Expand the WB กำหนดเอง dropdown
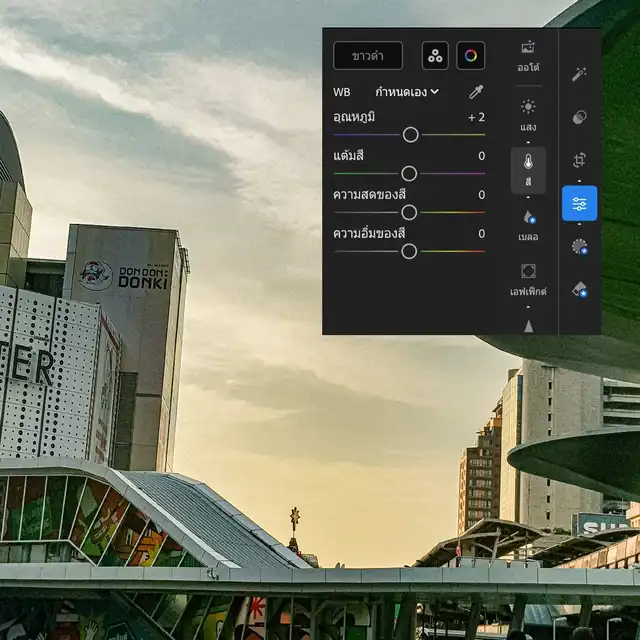 [x=407, y=92]
